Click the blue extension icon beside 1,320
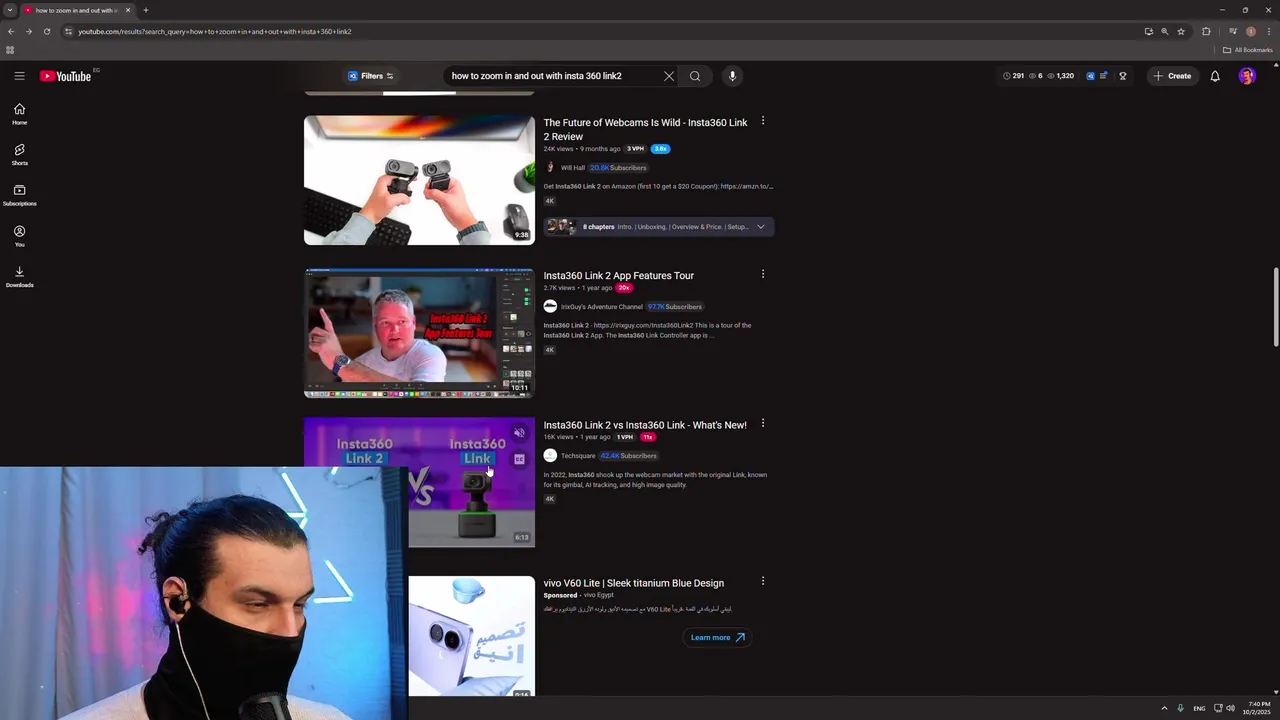The image size is (1280, 720). pyautogui.click(x=1090, y=76)
